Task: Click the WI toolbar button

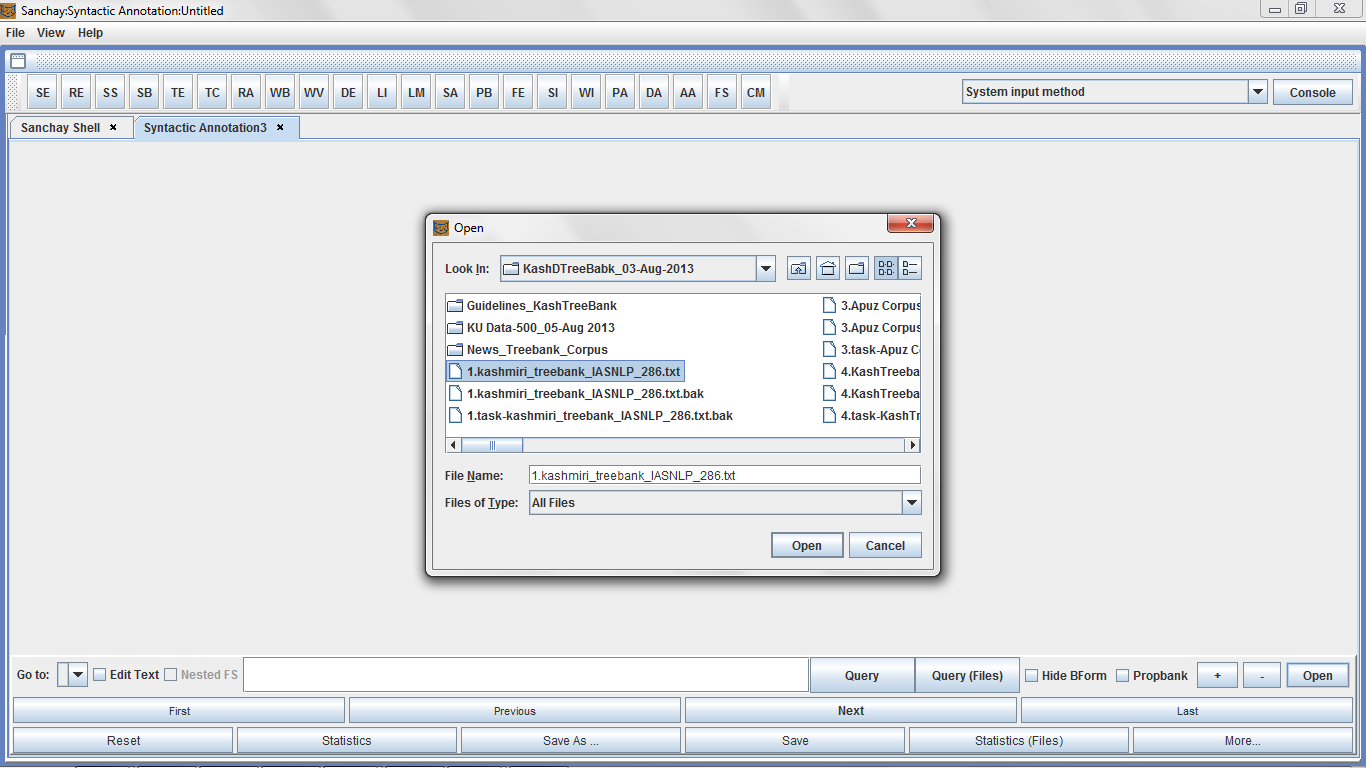Action: click(586, 93)
